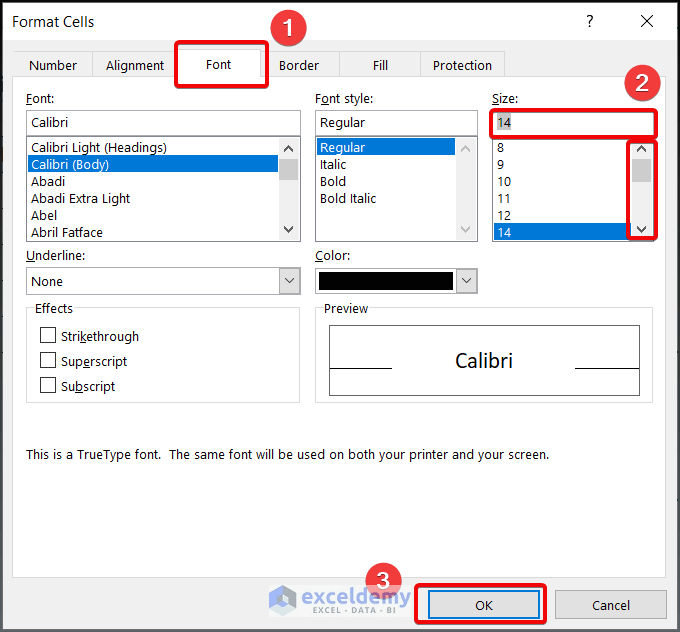Select Calibri (Body) in font list
Screen dimensions: 680x632
point(154,164)
